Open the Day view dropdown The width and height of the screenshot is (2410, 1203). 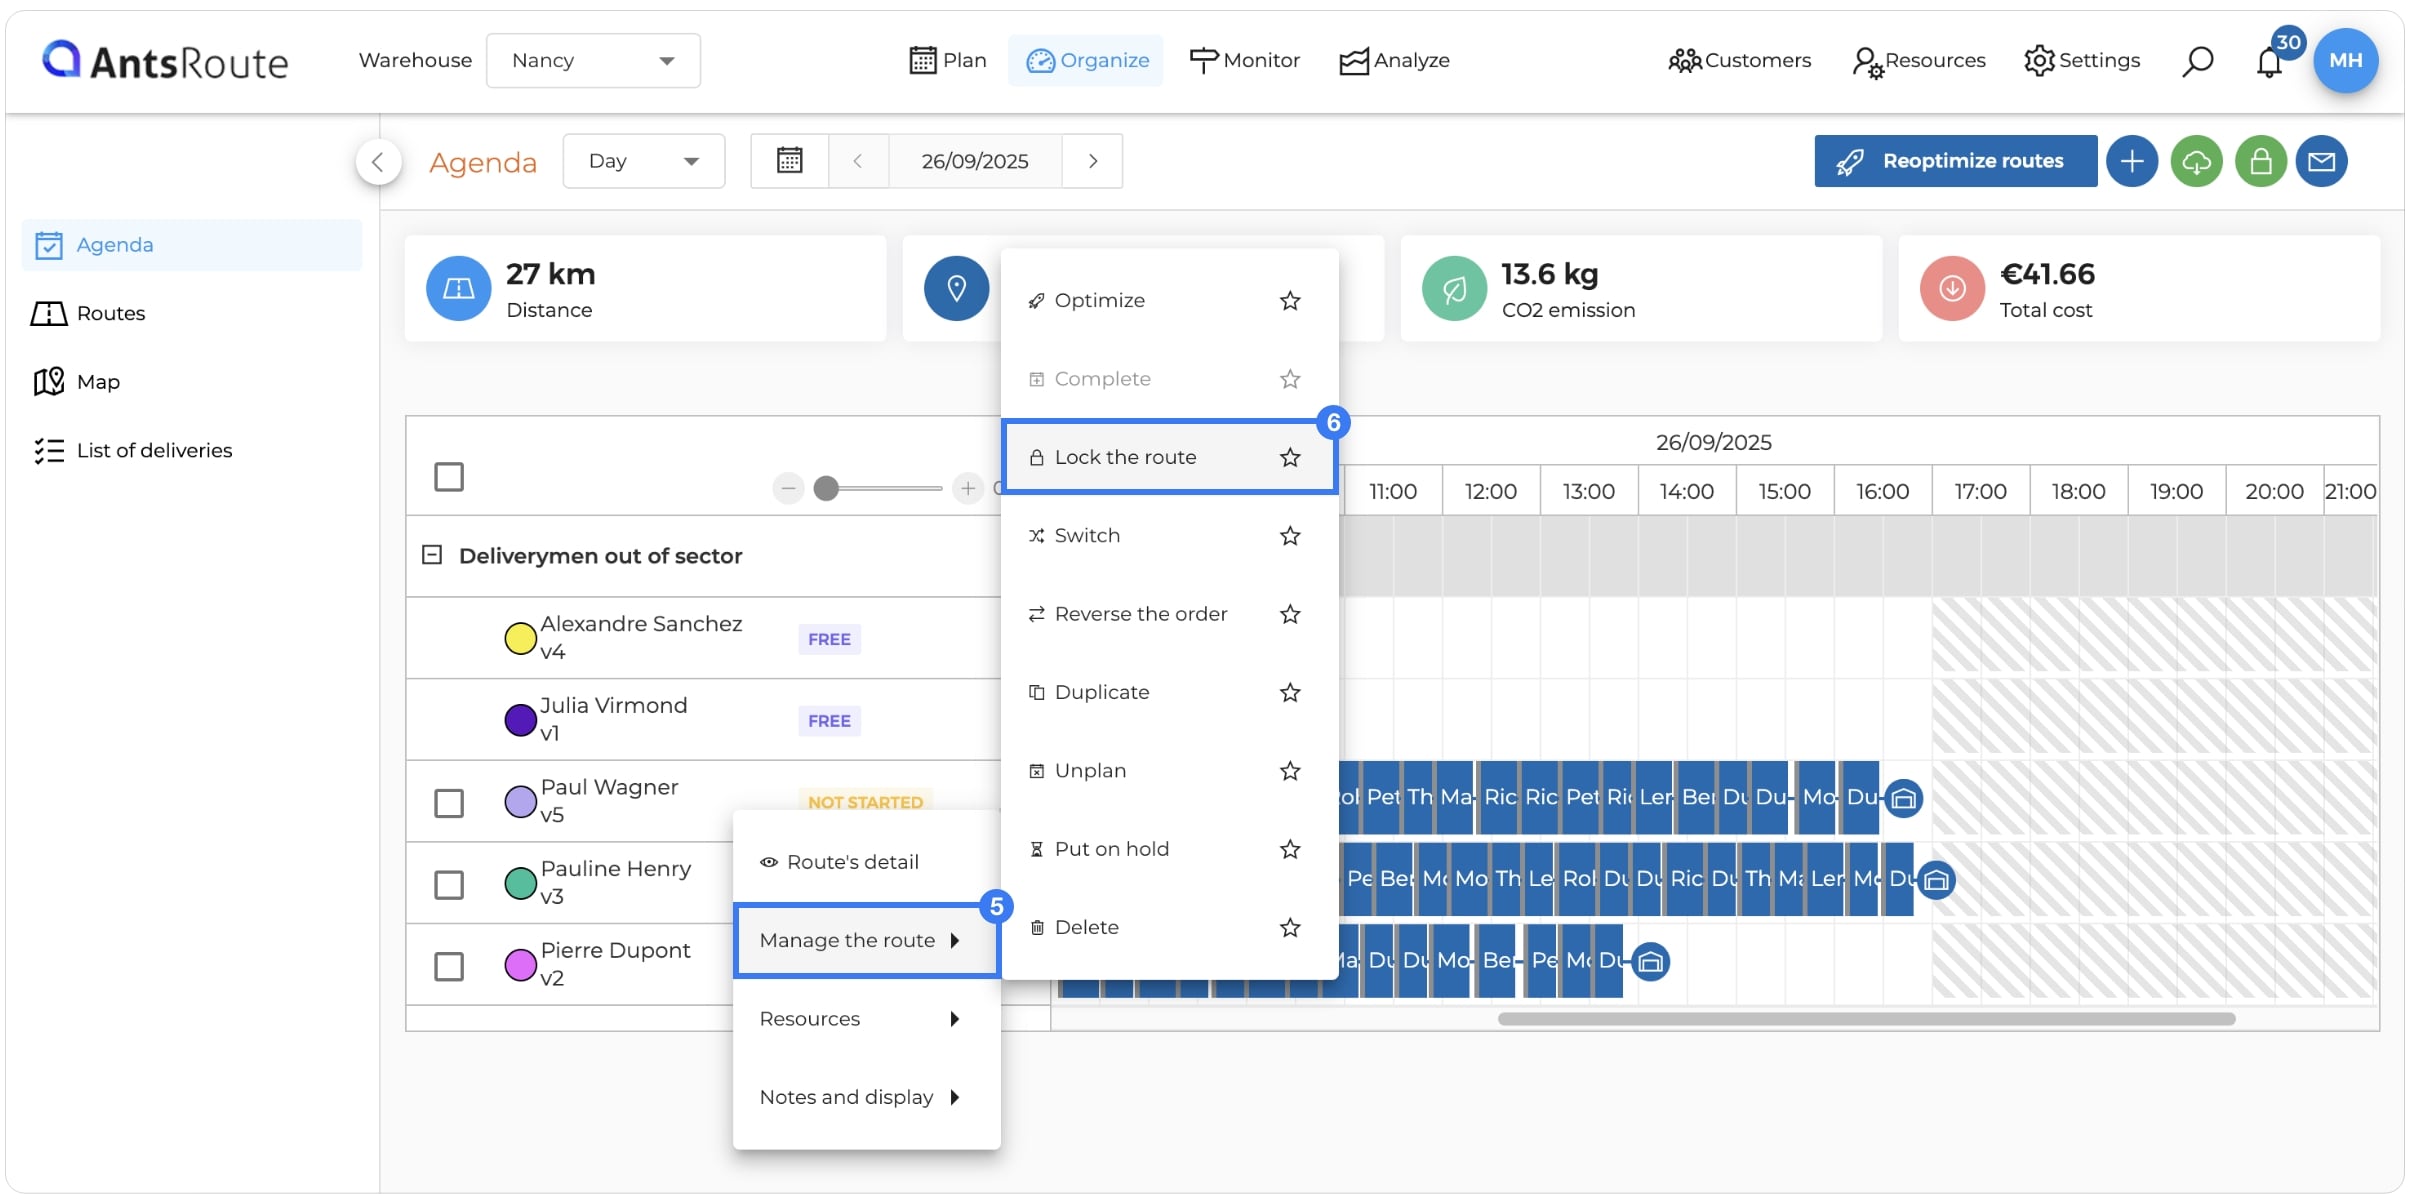(643, 161)
